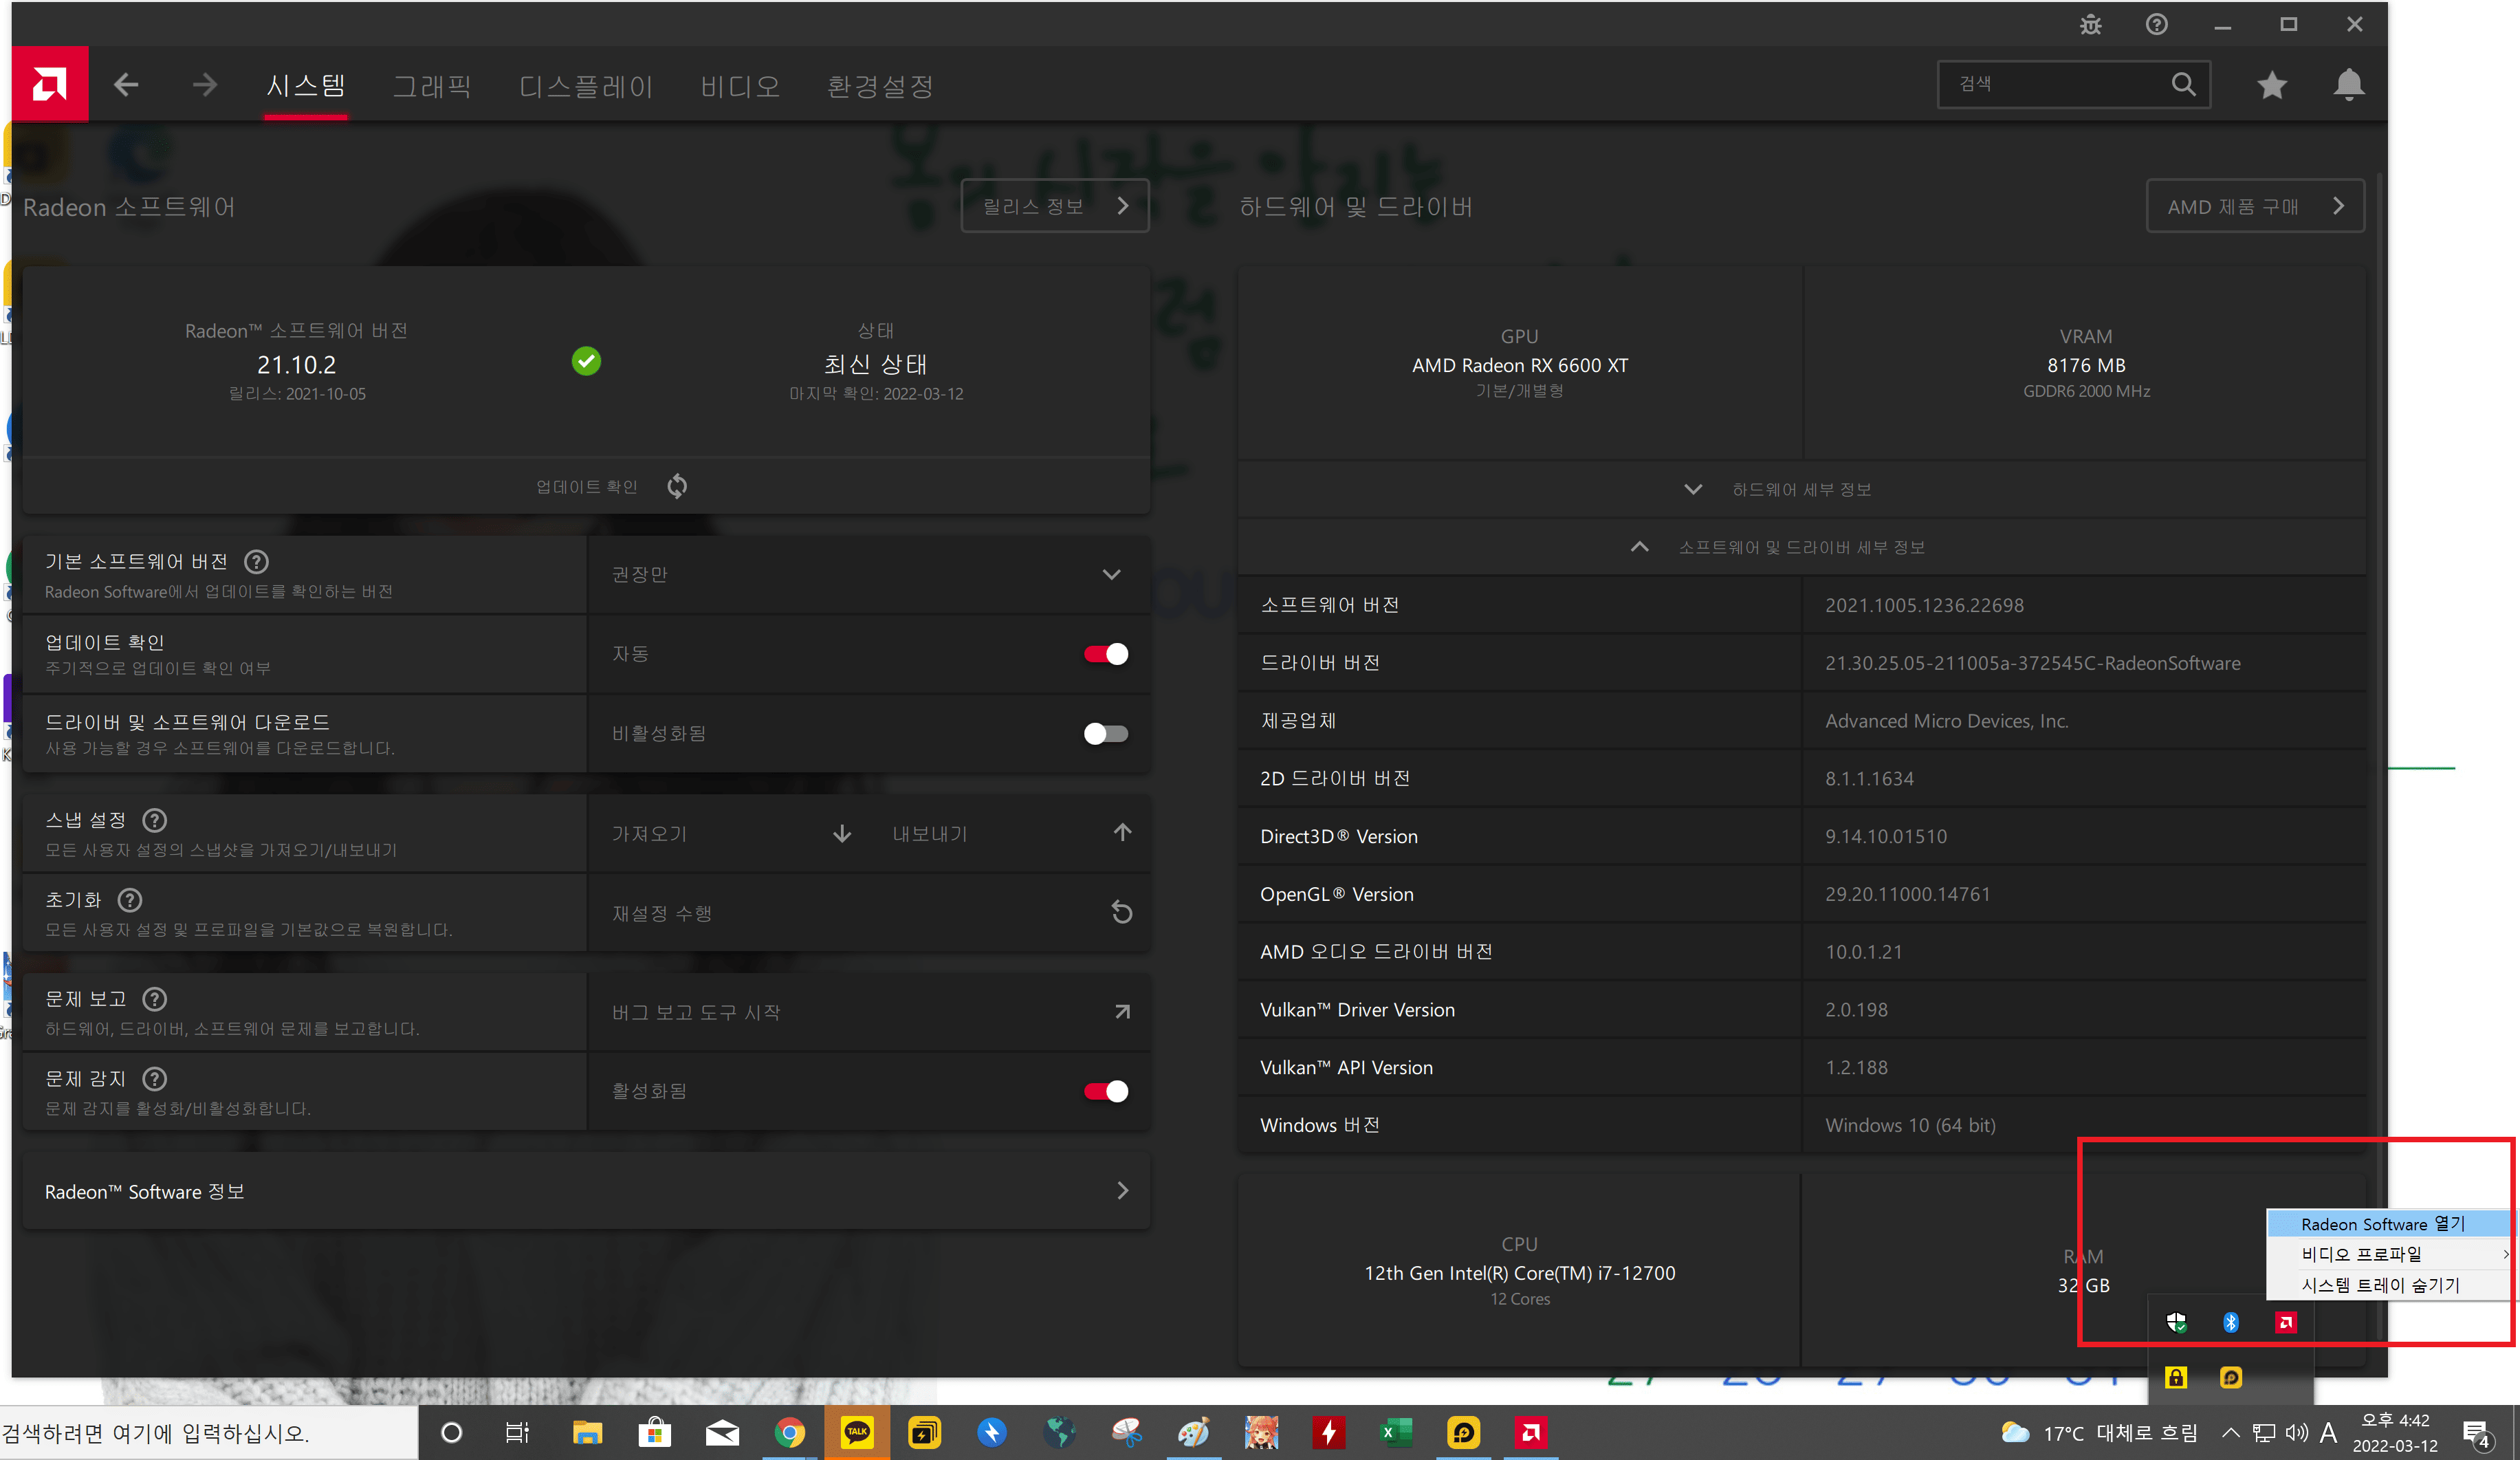This screenshot has height=1460, width=2520.
Task: Disable the 문제 감지 switch
Action: (1106, 1091)
